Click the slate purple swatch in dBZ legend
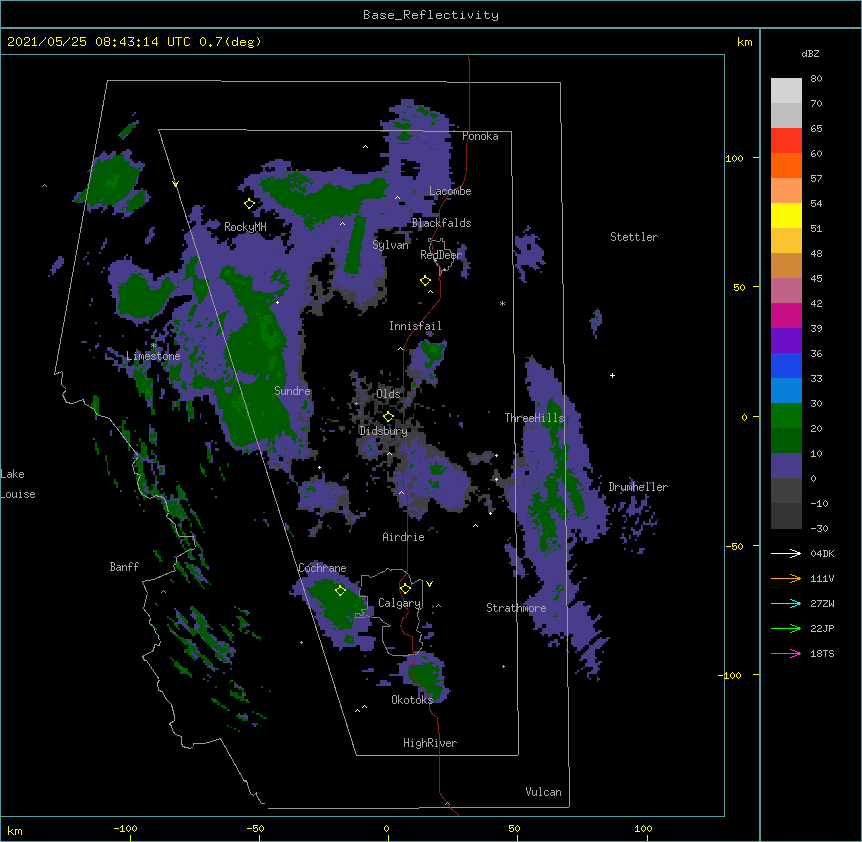Screen dimensions: 862x842 [x=786, y=466]
